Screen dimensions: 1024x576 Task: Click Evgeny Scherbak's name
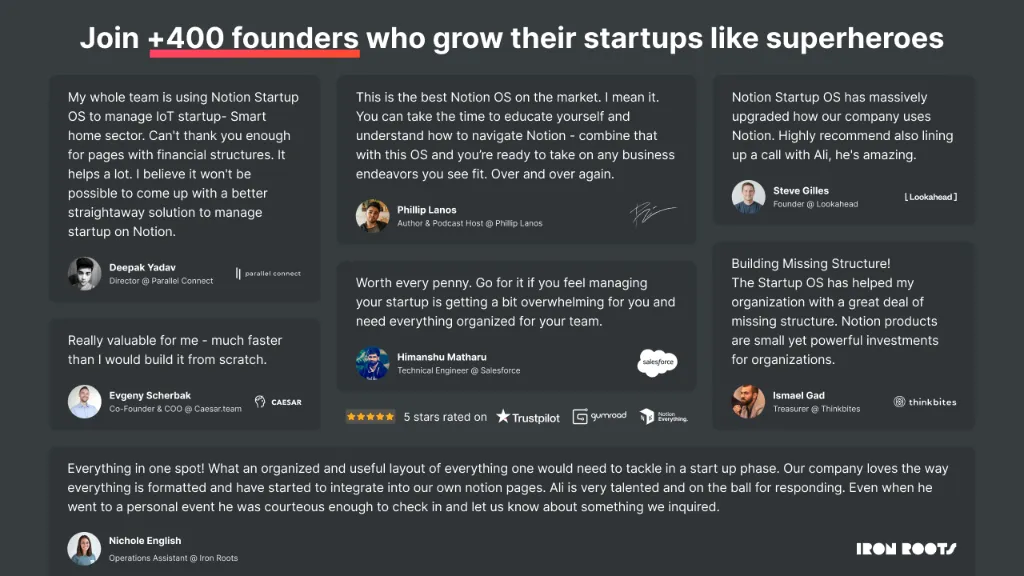150,395
